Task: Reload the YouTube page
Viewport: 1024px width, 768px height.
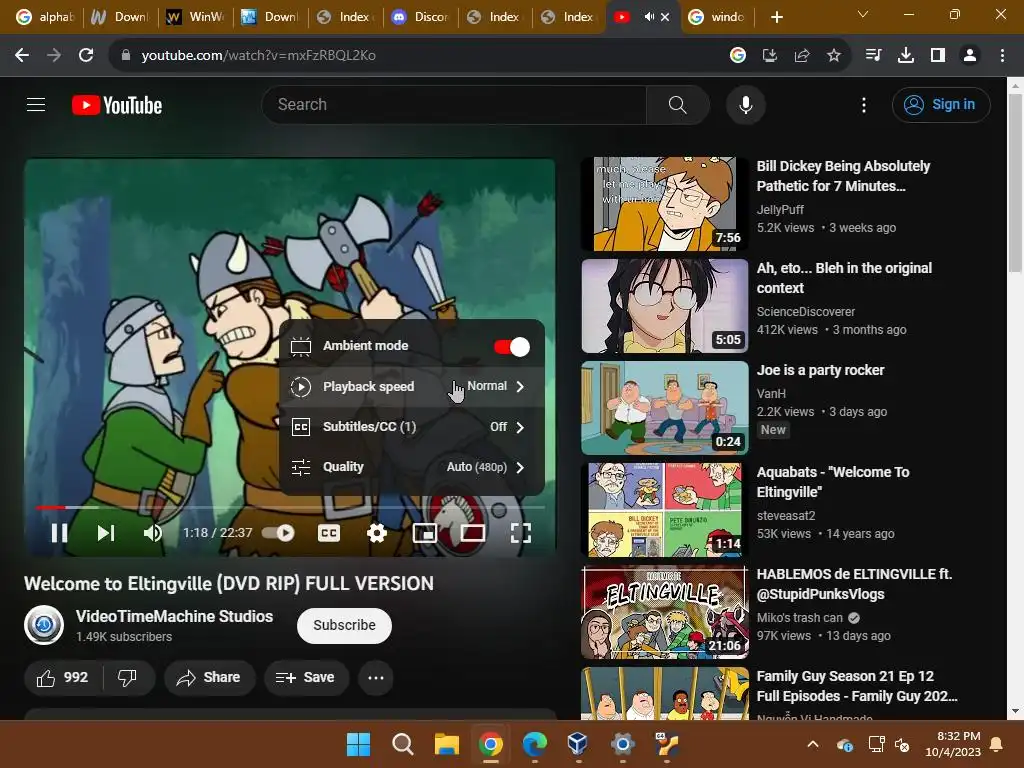Action: (x=86, y=56)
